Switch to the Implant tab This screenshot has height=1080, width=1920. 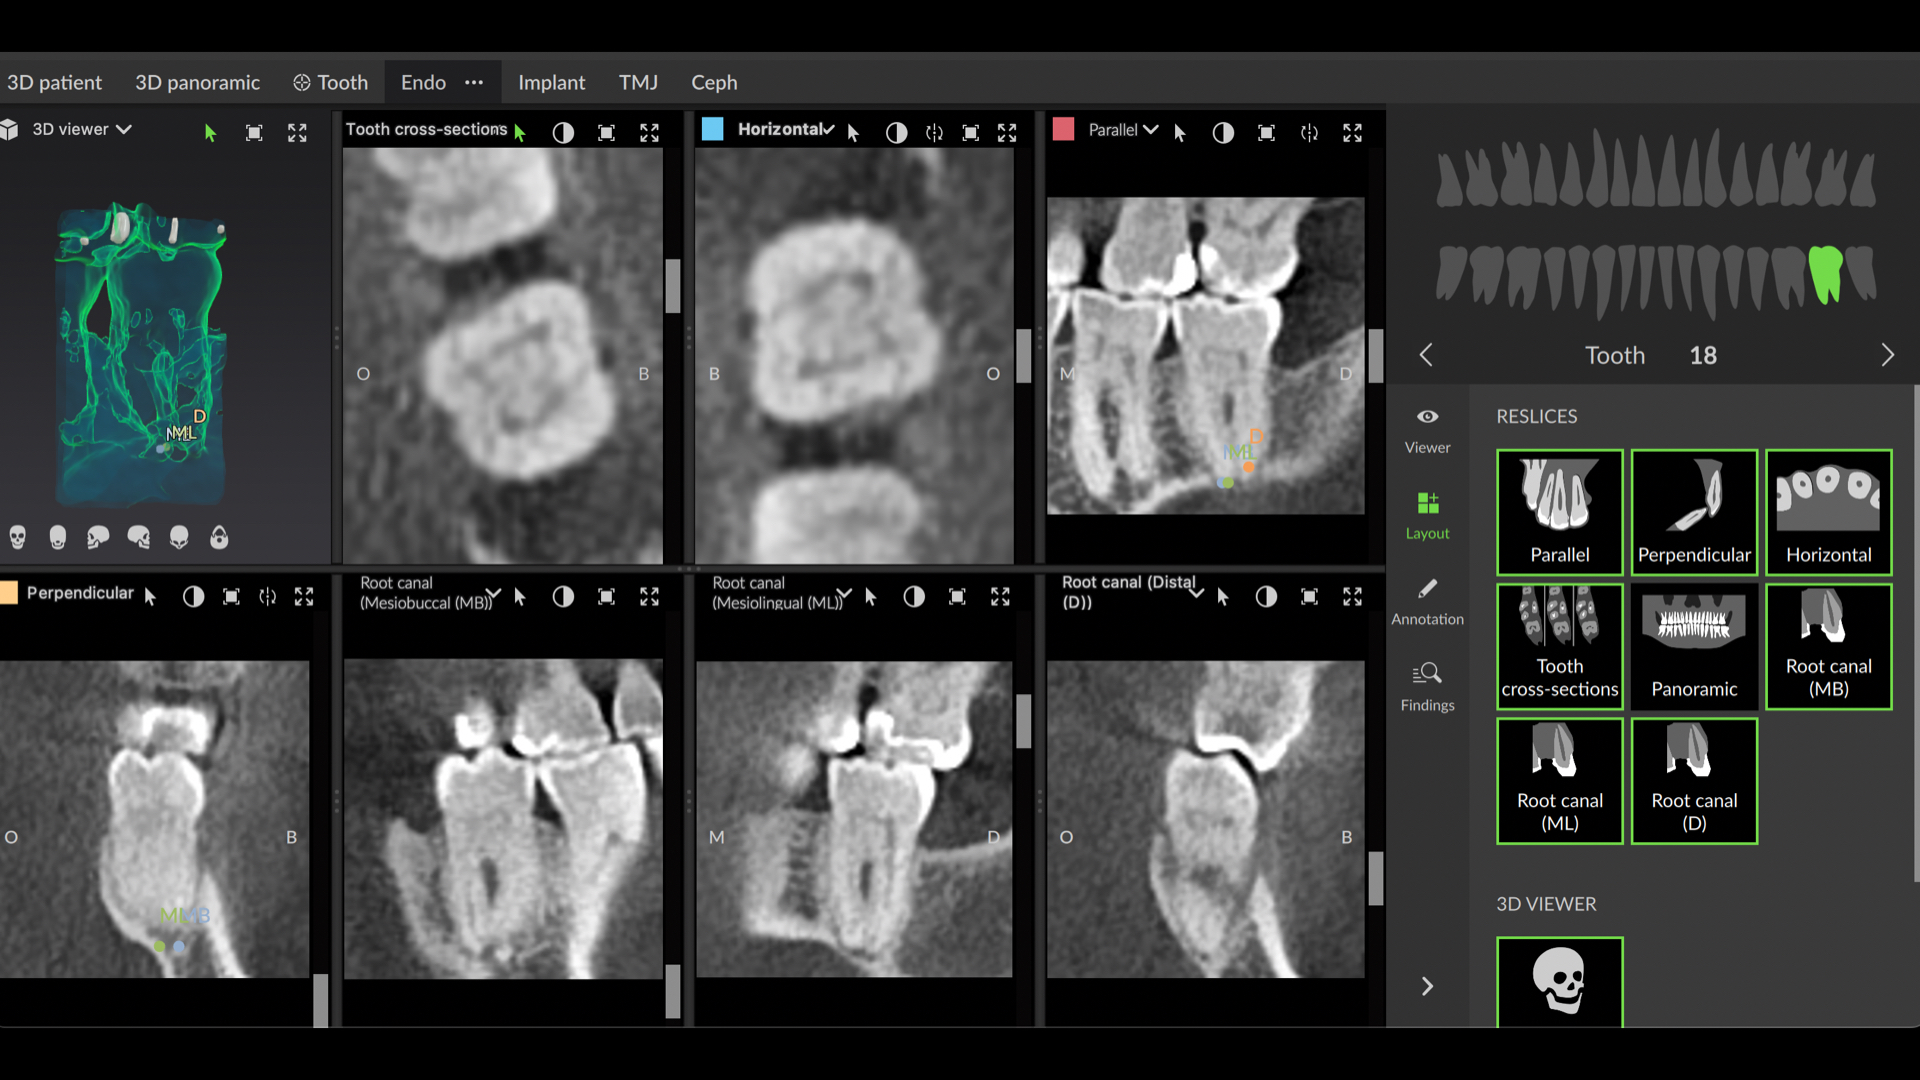[551, 82]
